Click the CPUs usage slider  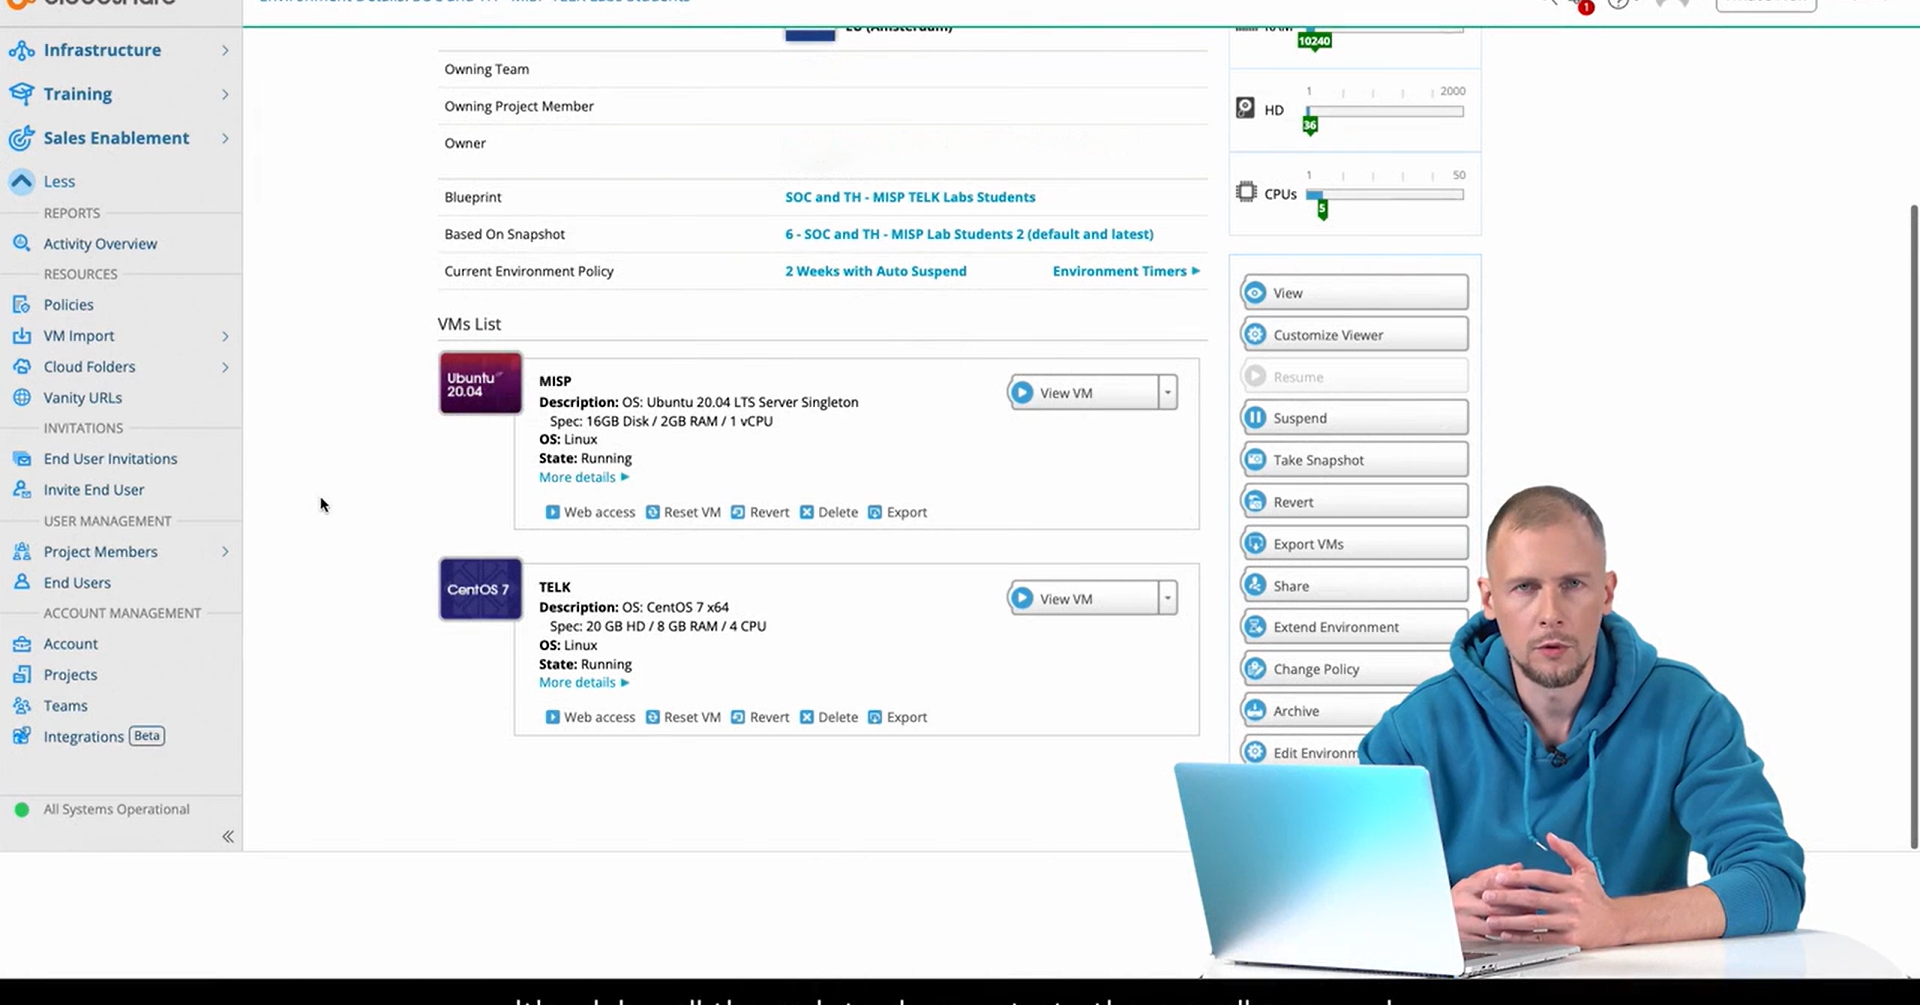coord(1385,195)
